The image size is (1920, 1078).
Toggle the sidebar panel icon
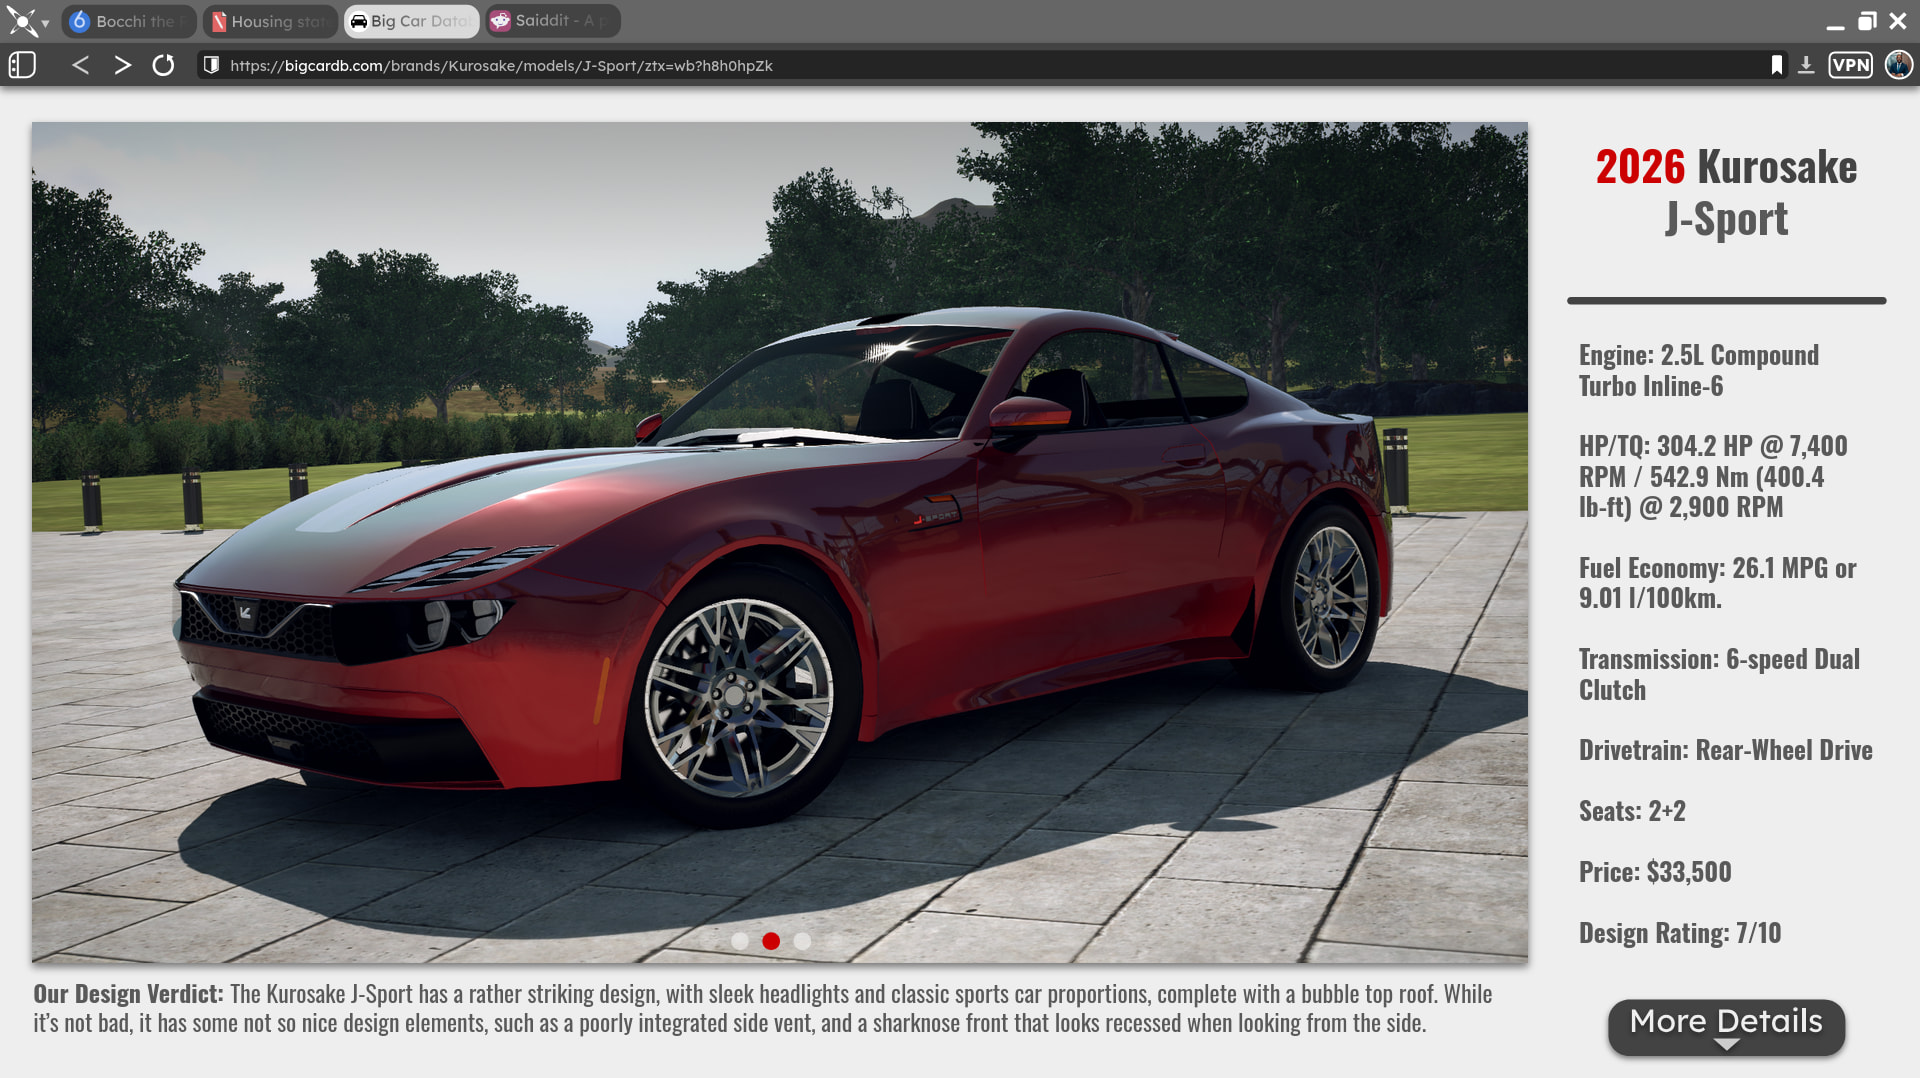point(22,66)
